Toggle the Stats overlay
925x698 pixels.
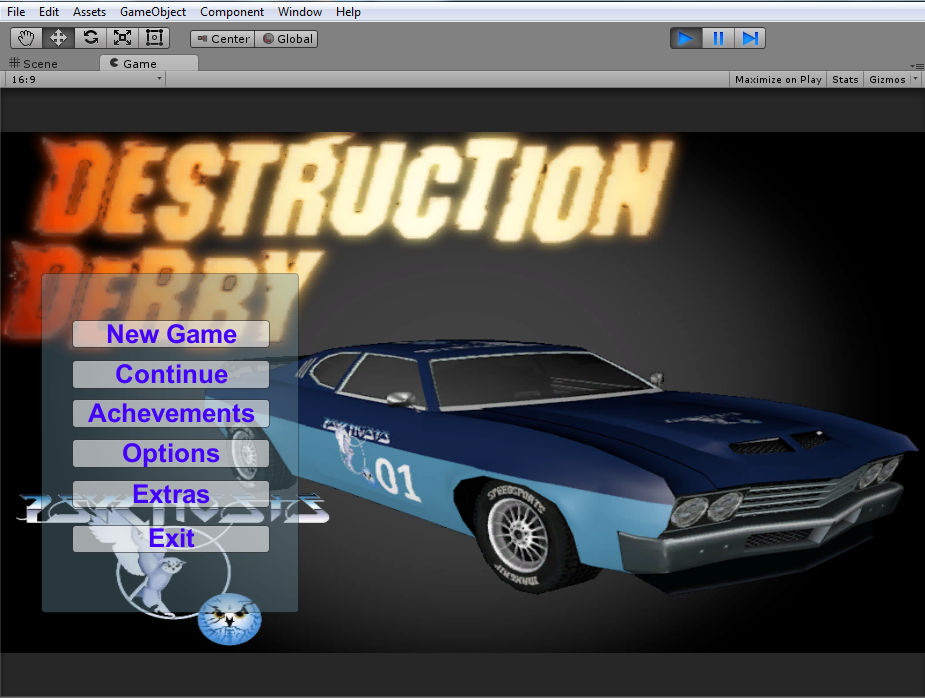(844, 79)
